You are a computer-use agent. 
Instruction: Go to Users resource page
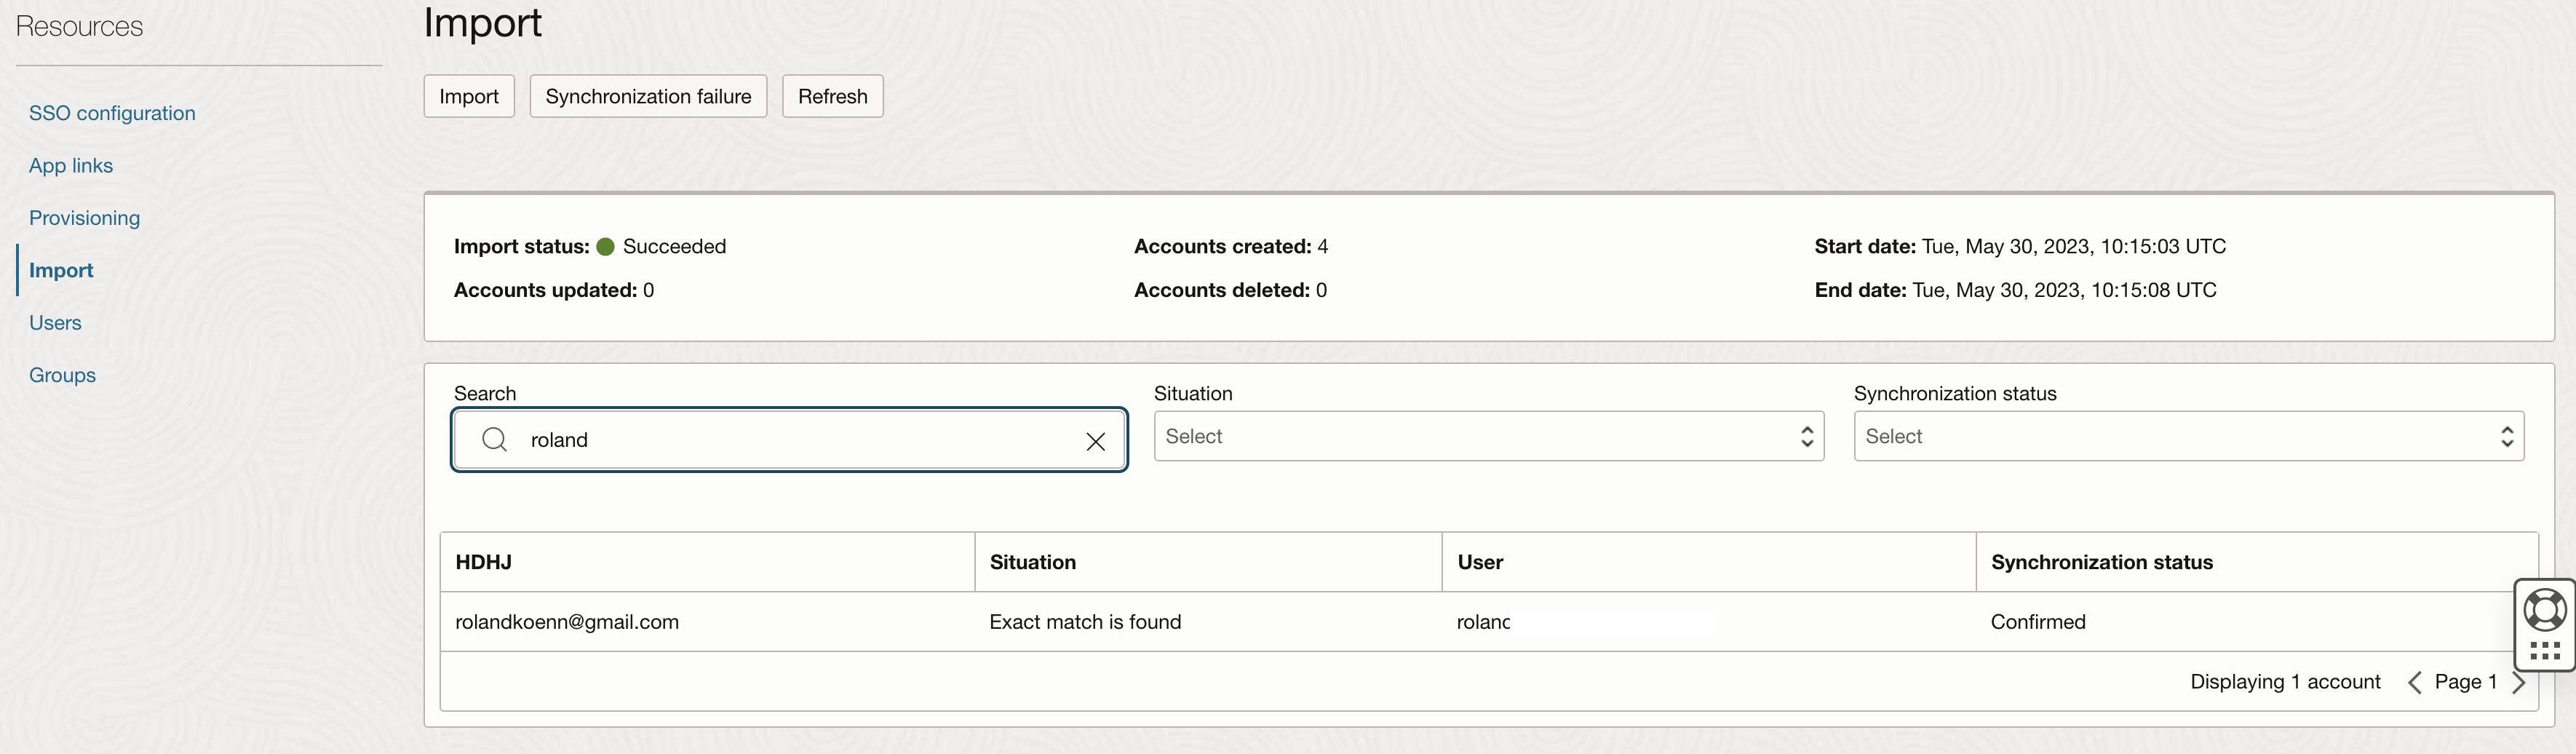coord(55,323)
